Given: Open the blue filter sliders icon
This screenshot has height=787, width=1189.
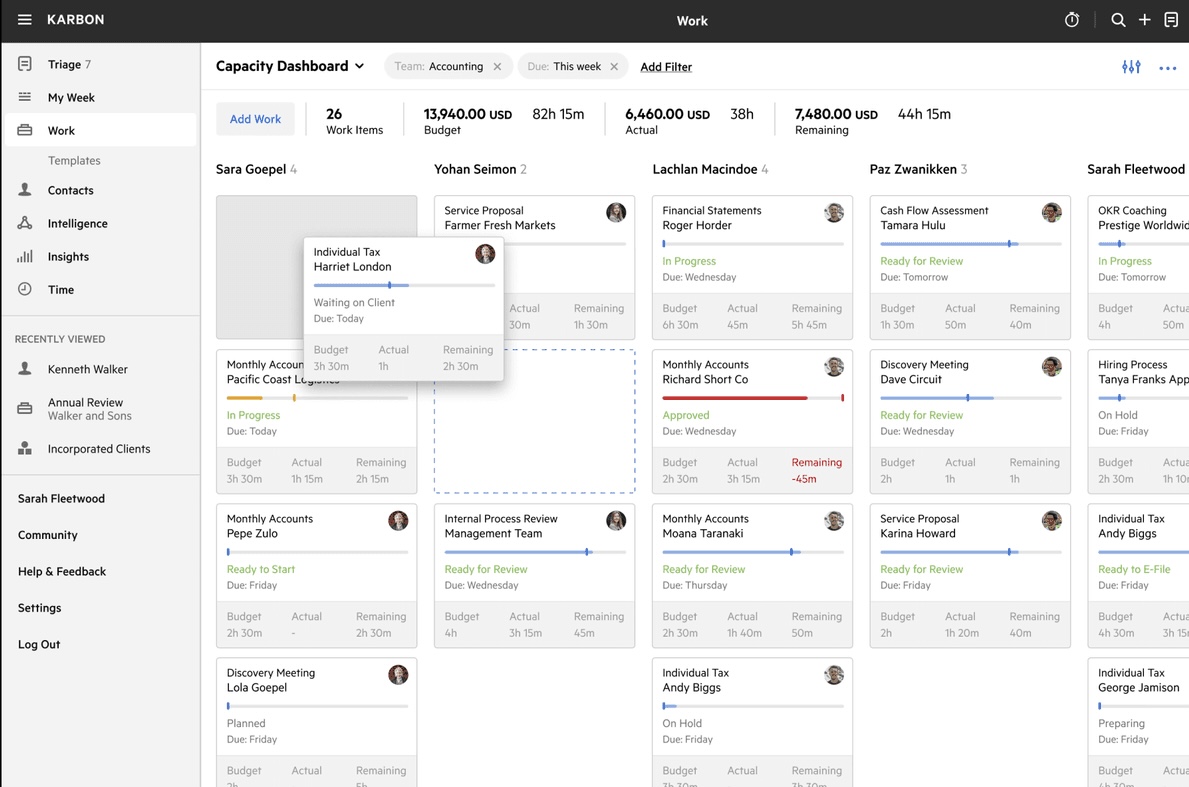Looking at the screenshot, I should coord(1131,66).
